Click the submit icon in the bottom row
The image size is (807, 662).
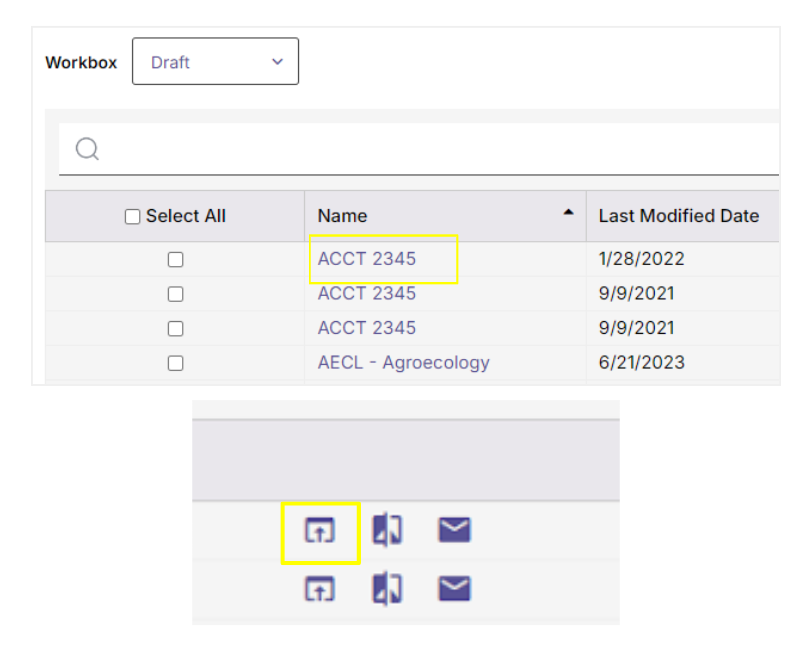point(319,590)
